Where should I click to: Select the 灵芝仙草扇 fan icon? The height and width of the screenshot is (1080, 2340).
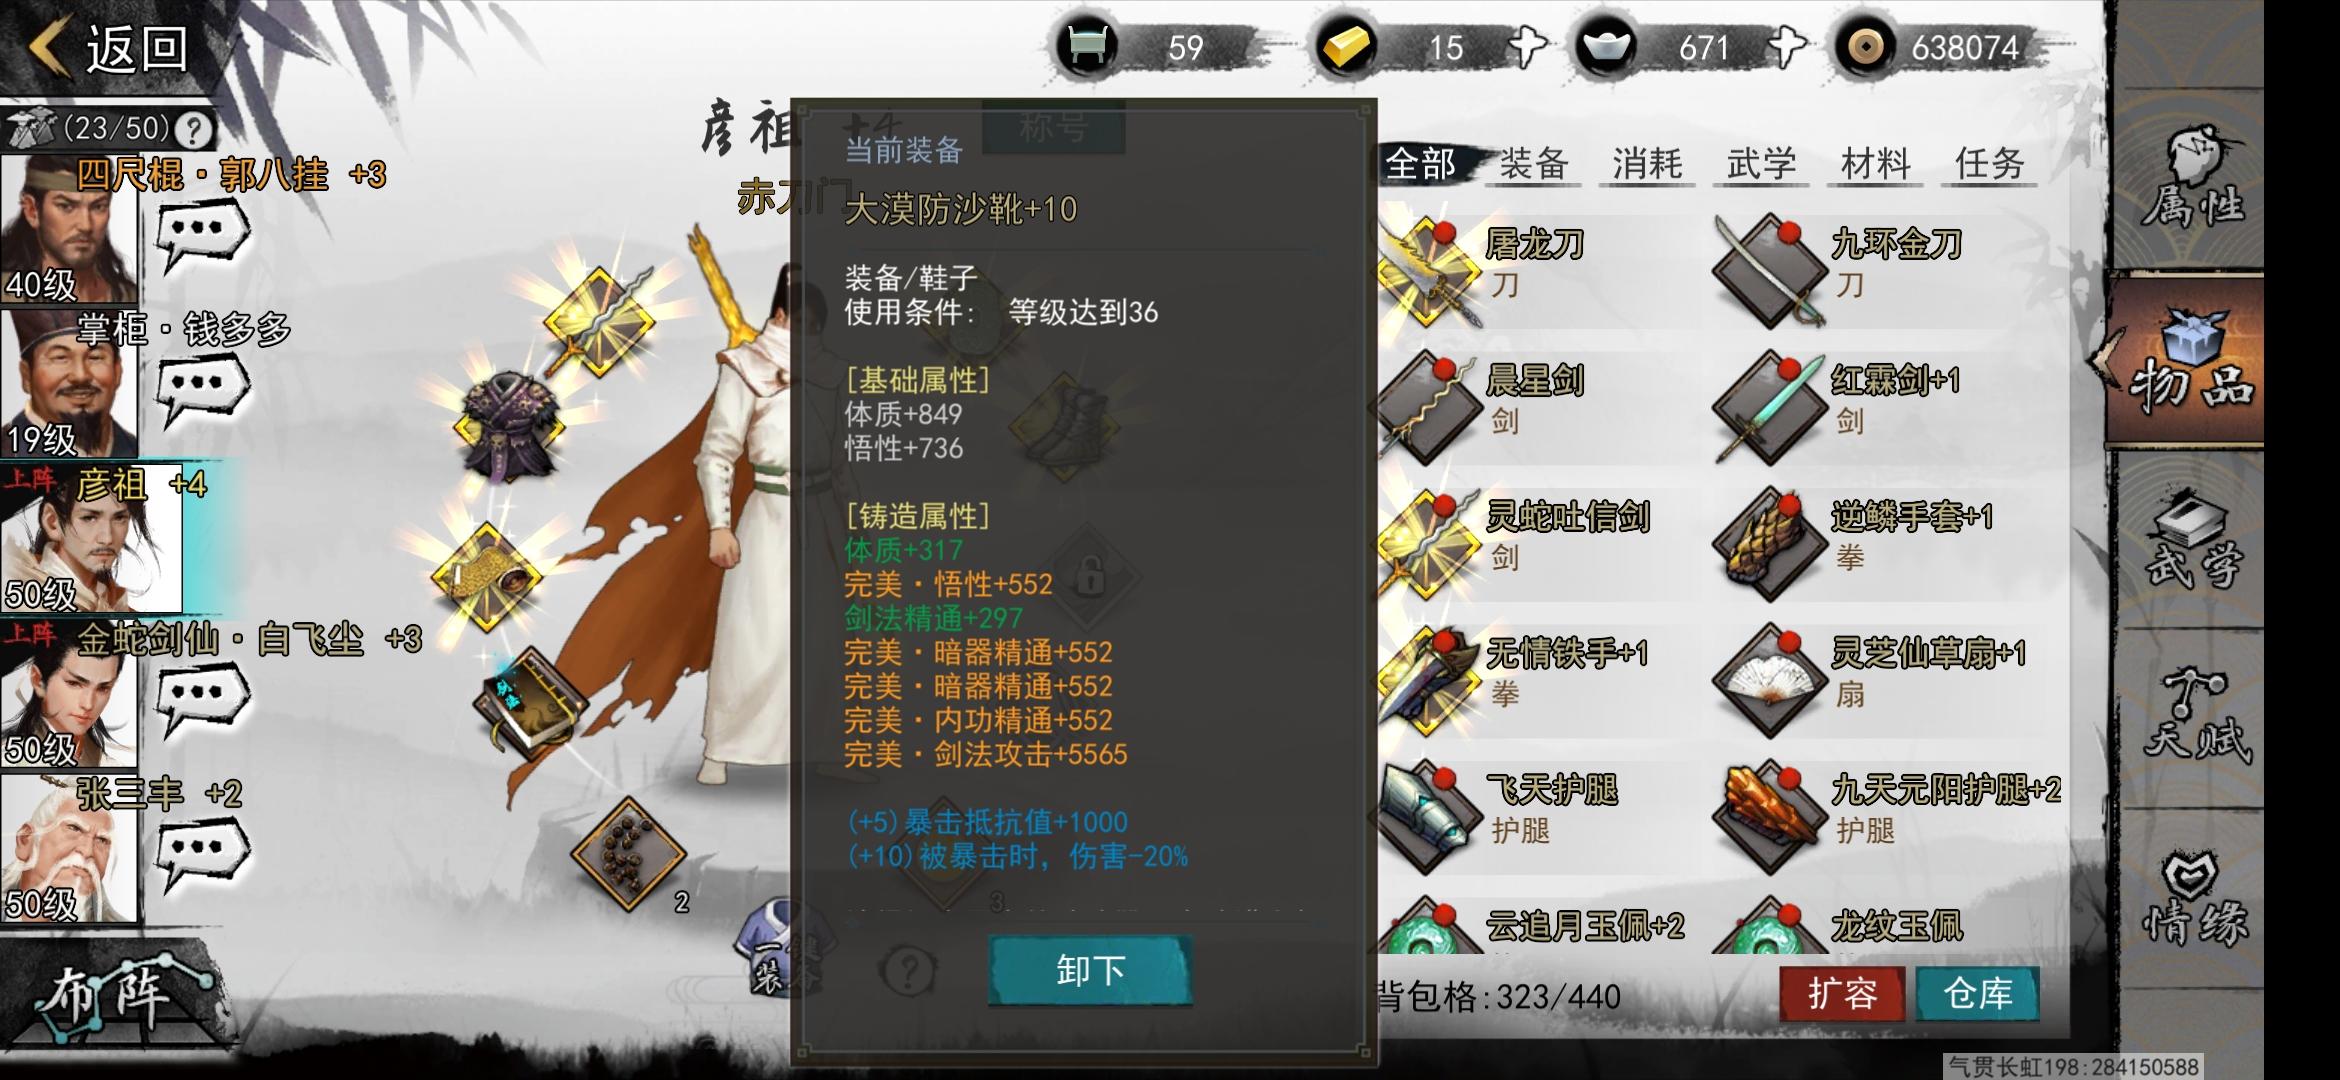click(1770, 681)
